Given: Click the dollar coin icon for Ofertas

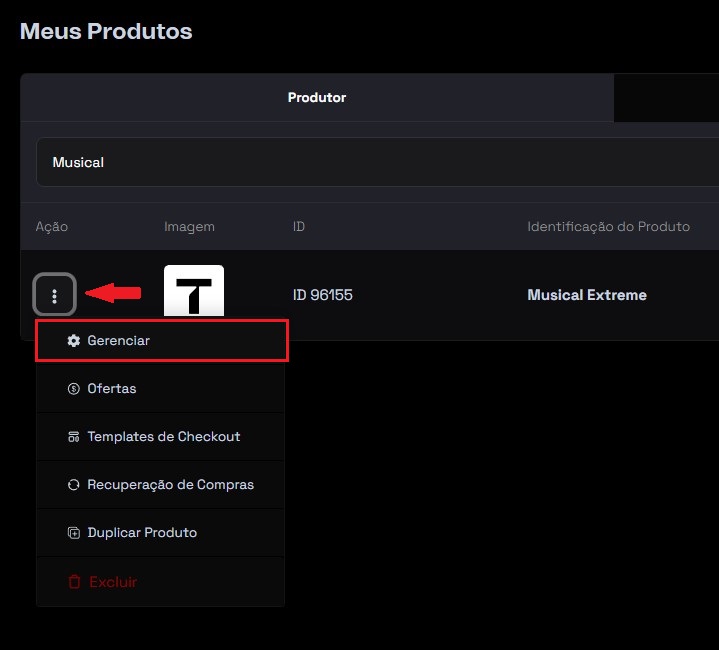Looking at the screenshot, I should coord(73,389).
